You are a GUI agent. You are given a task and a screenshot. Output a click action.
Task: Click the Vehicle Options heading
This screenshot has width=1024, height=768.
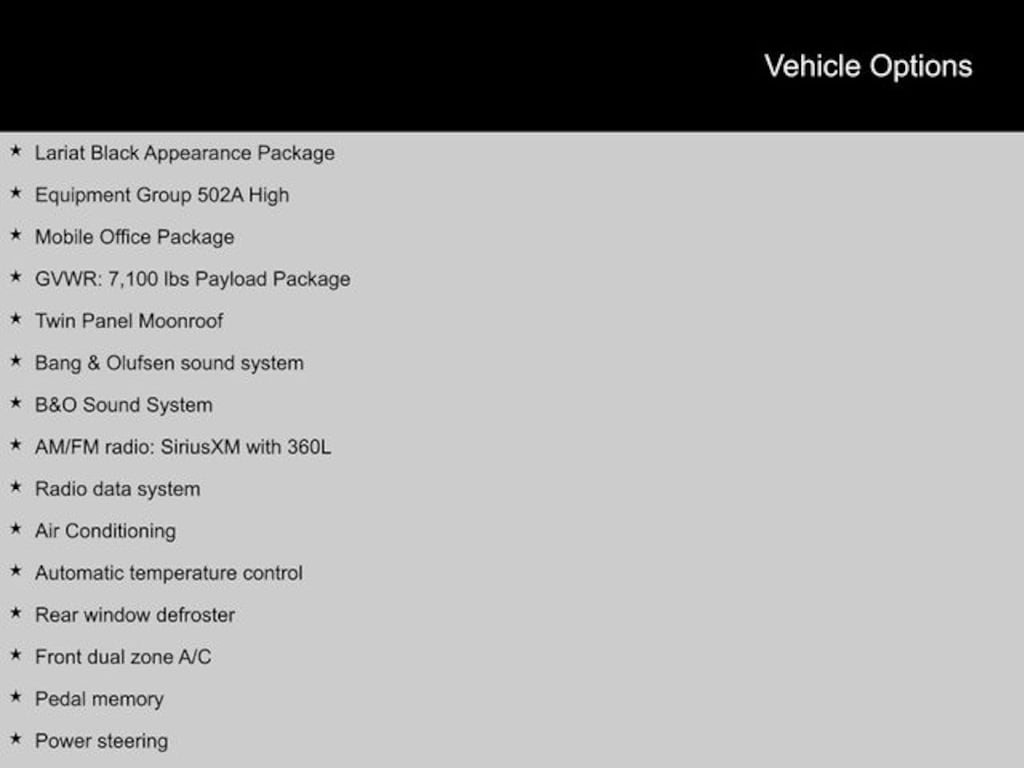pos(868,66)
